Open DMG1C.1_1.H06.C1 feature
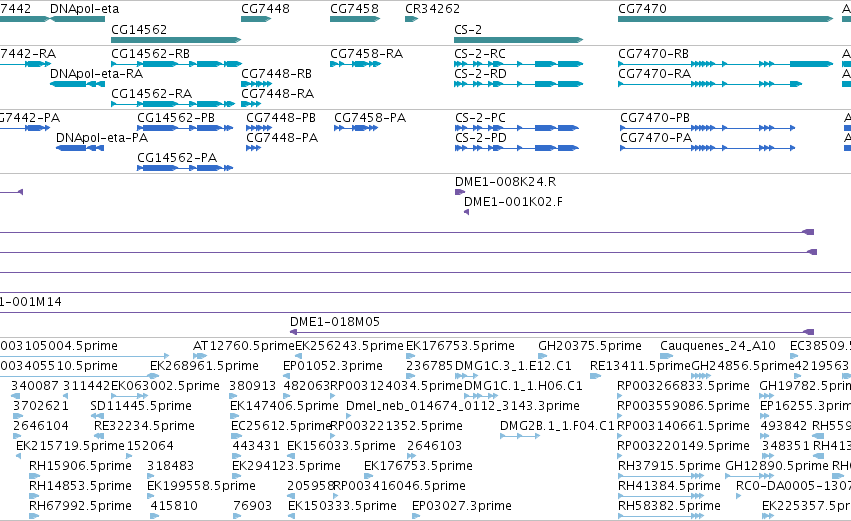Viewport: 851px width, 521px height. (523, 386)
